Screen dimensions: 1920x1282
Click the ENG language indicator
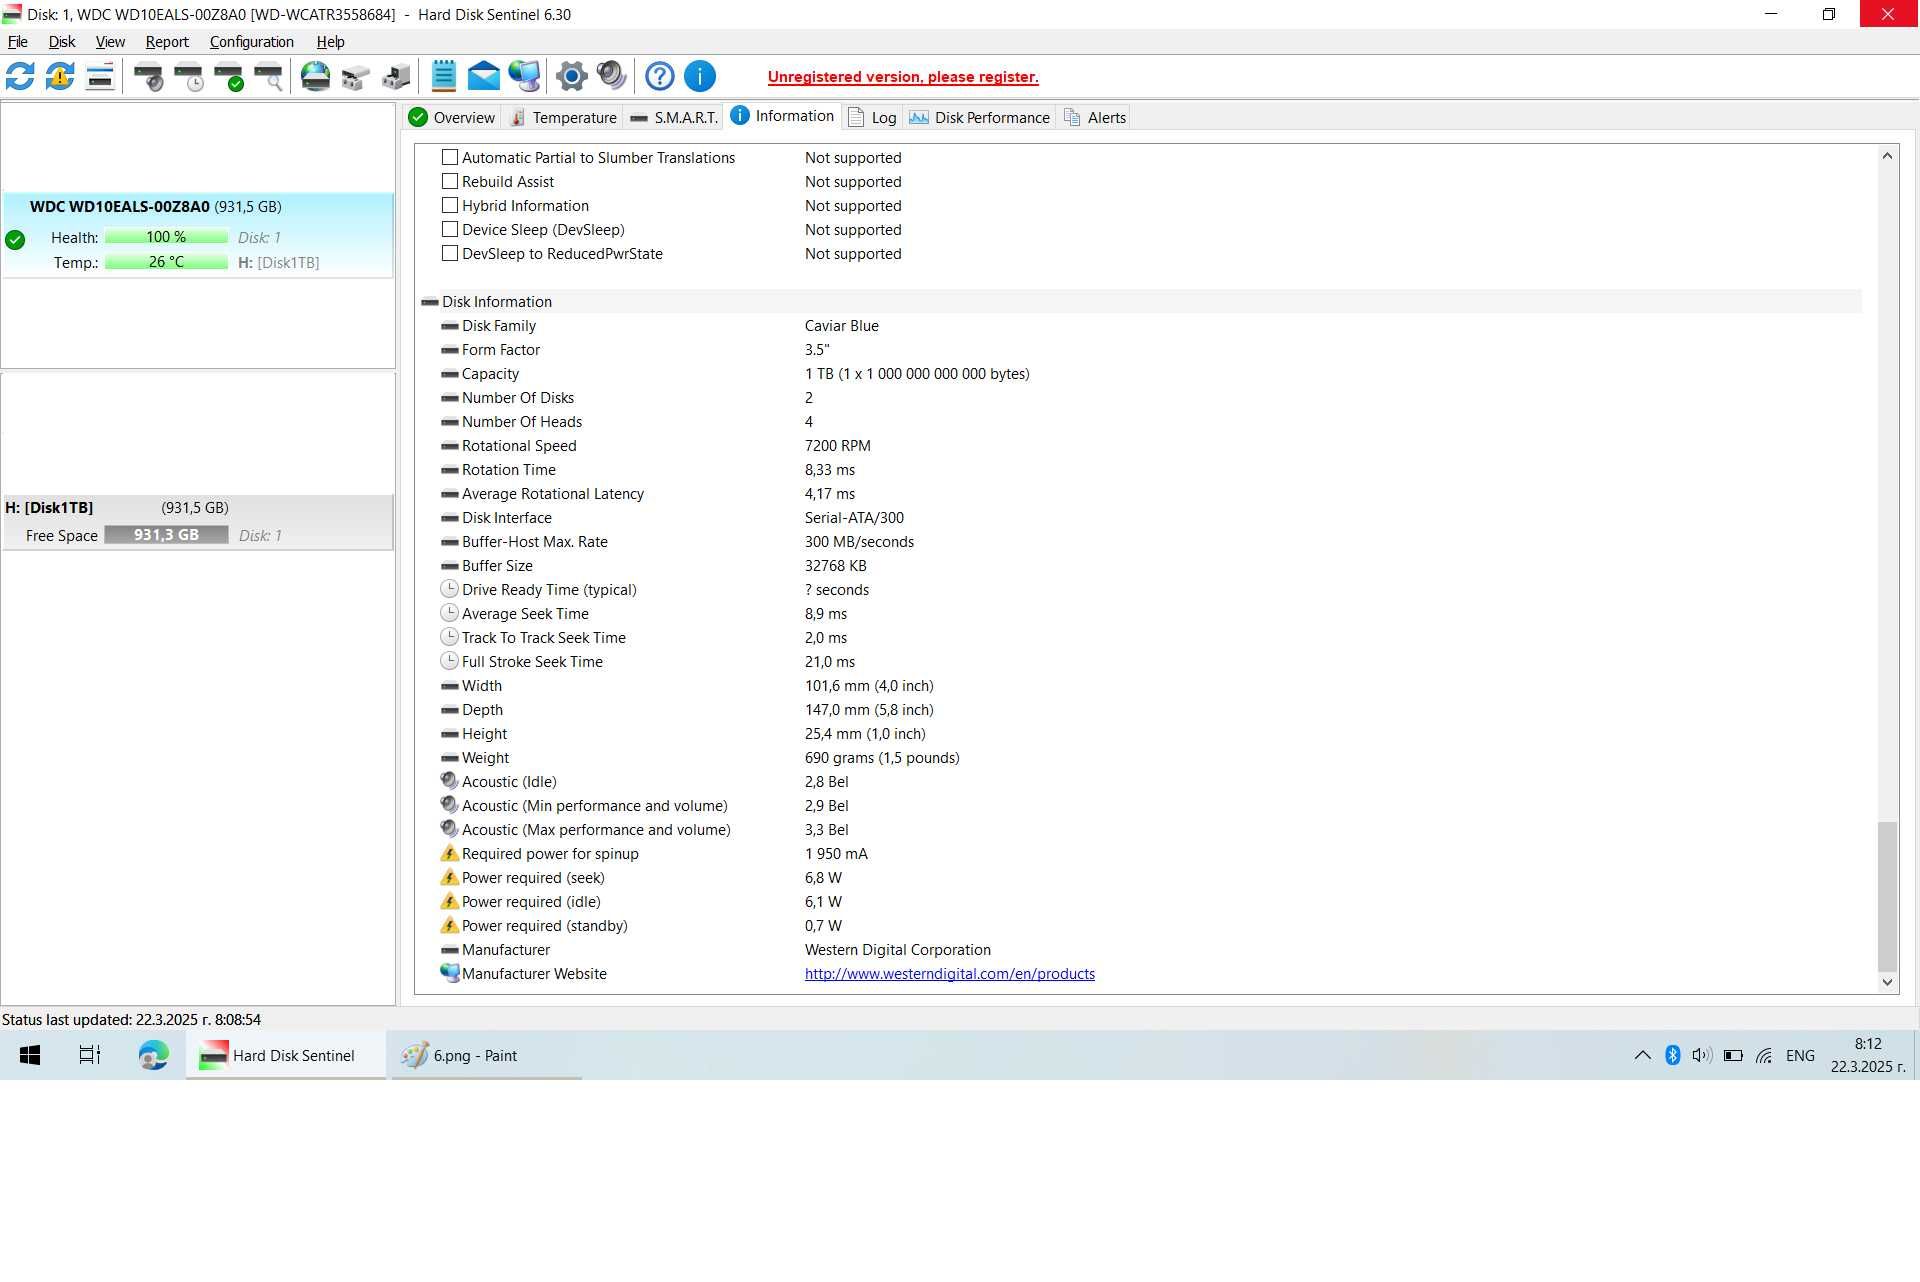tap(1800, 1055)
